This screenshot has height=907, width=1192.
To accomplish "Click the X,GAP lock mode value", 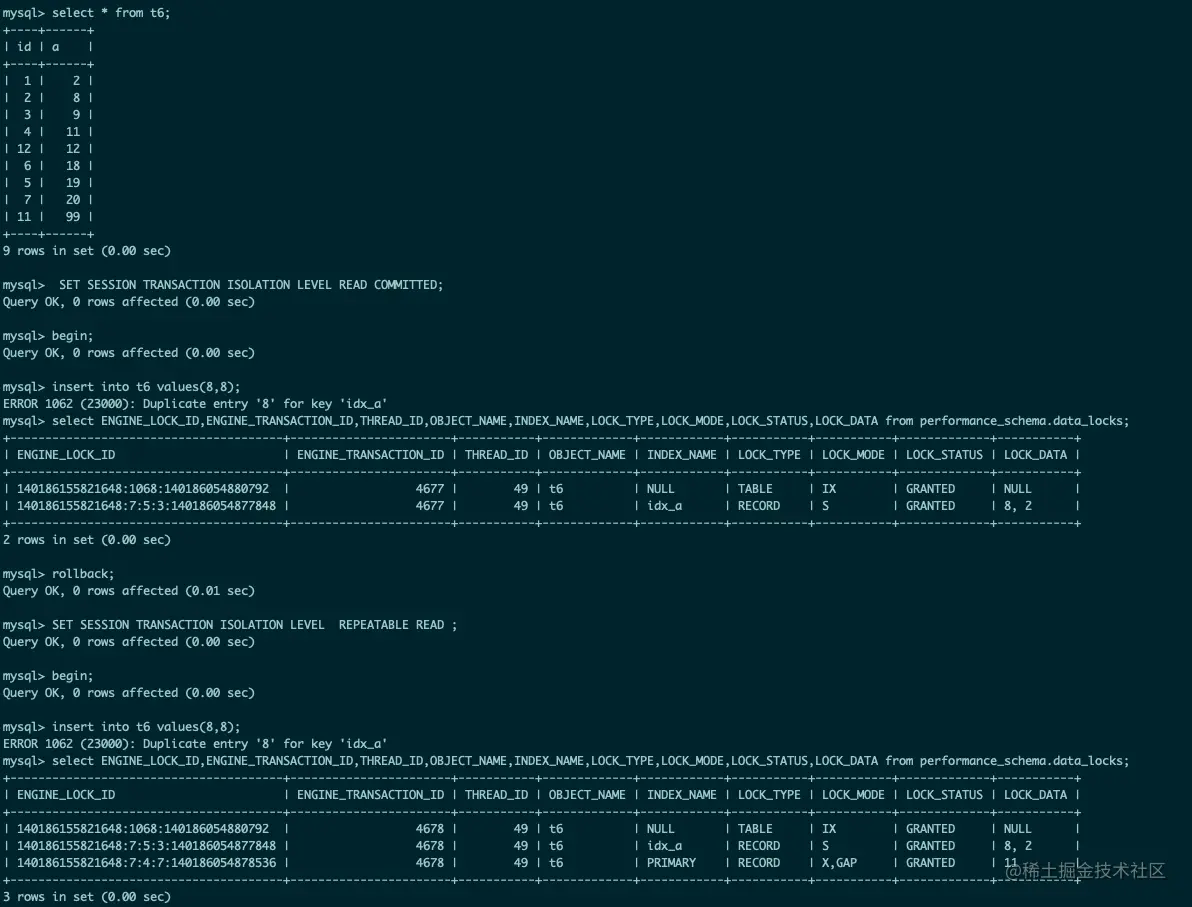I will point(839,863).
